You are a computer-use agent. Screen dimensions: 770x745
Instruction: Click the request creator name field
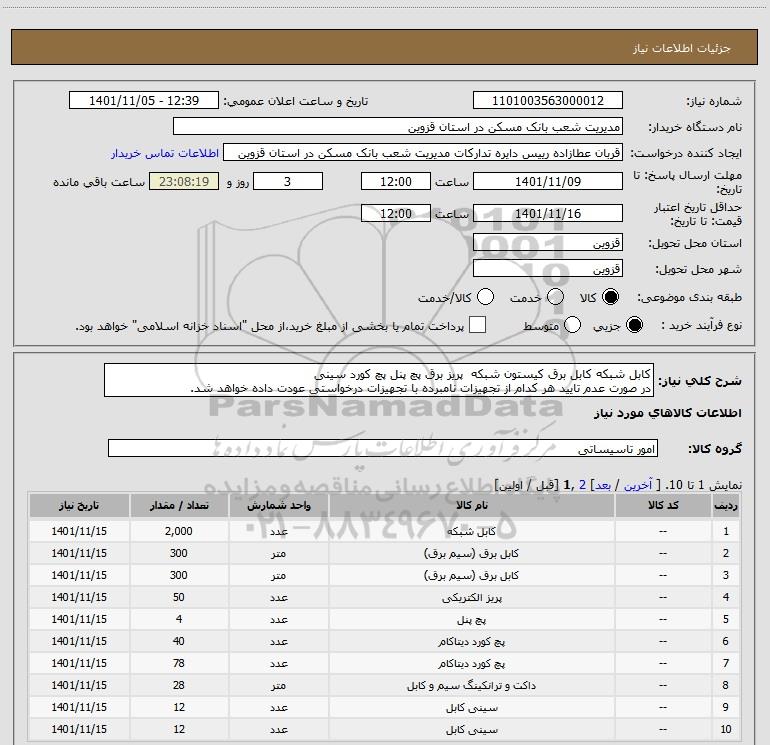(x=423, y=153)
